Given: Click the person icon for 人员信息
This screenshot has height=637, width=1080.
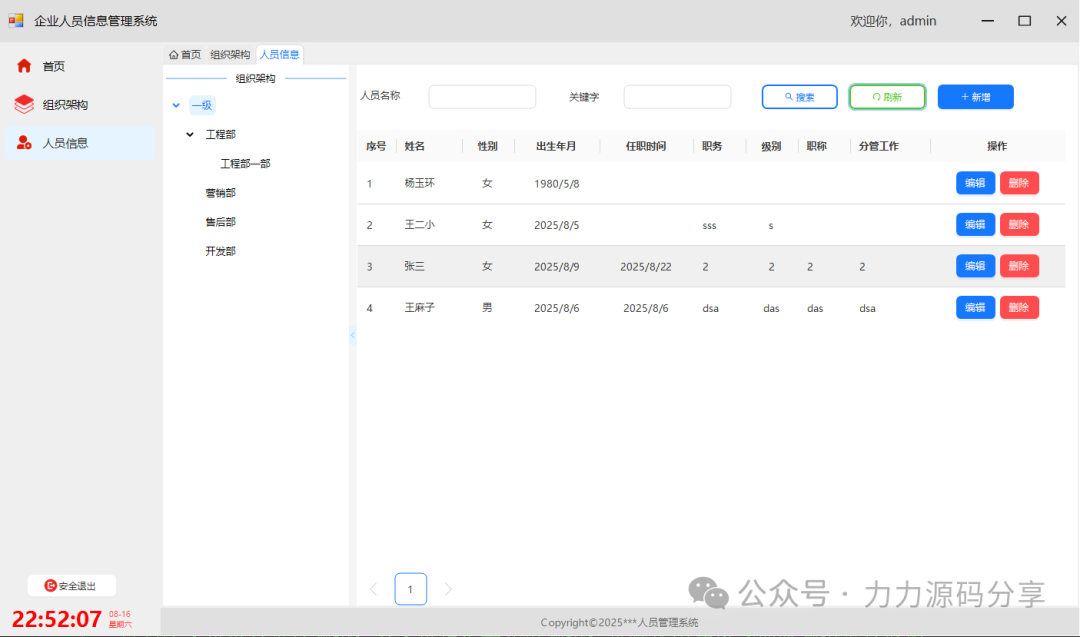Looking at the screenshot, I should (x=24, y=143).
